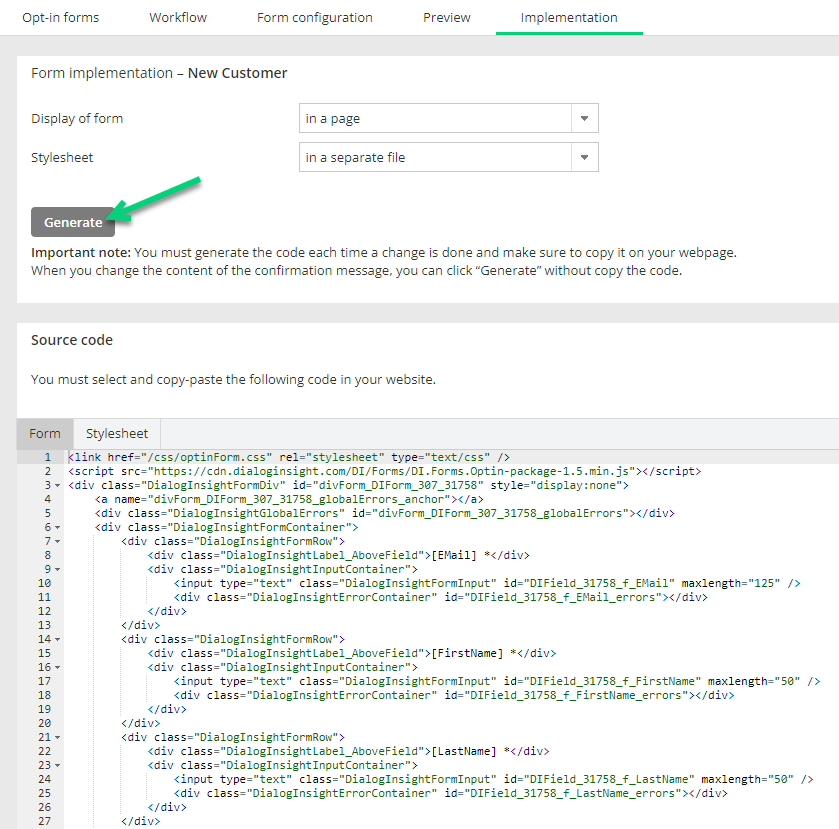Click the script src code line
The width and height of the screenshot is (839, 829).
pos(384,471)
